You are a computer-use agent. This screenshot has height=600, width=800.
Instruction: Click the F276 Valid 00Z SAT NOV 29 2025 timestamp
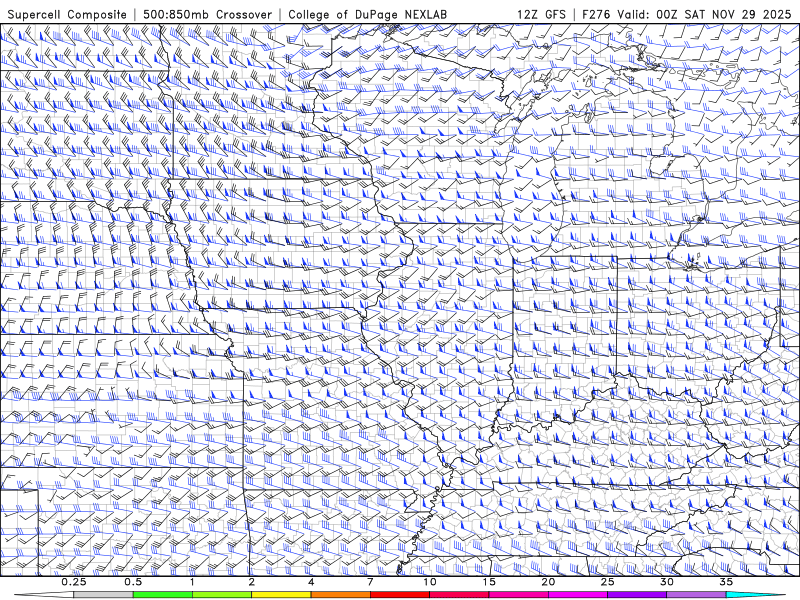(x=686, y=14)
